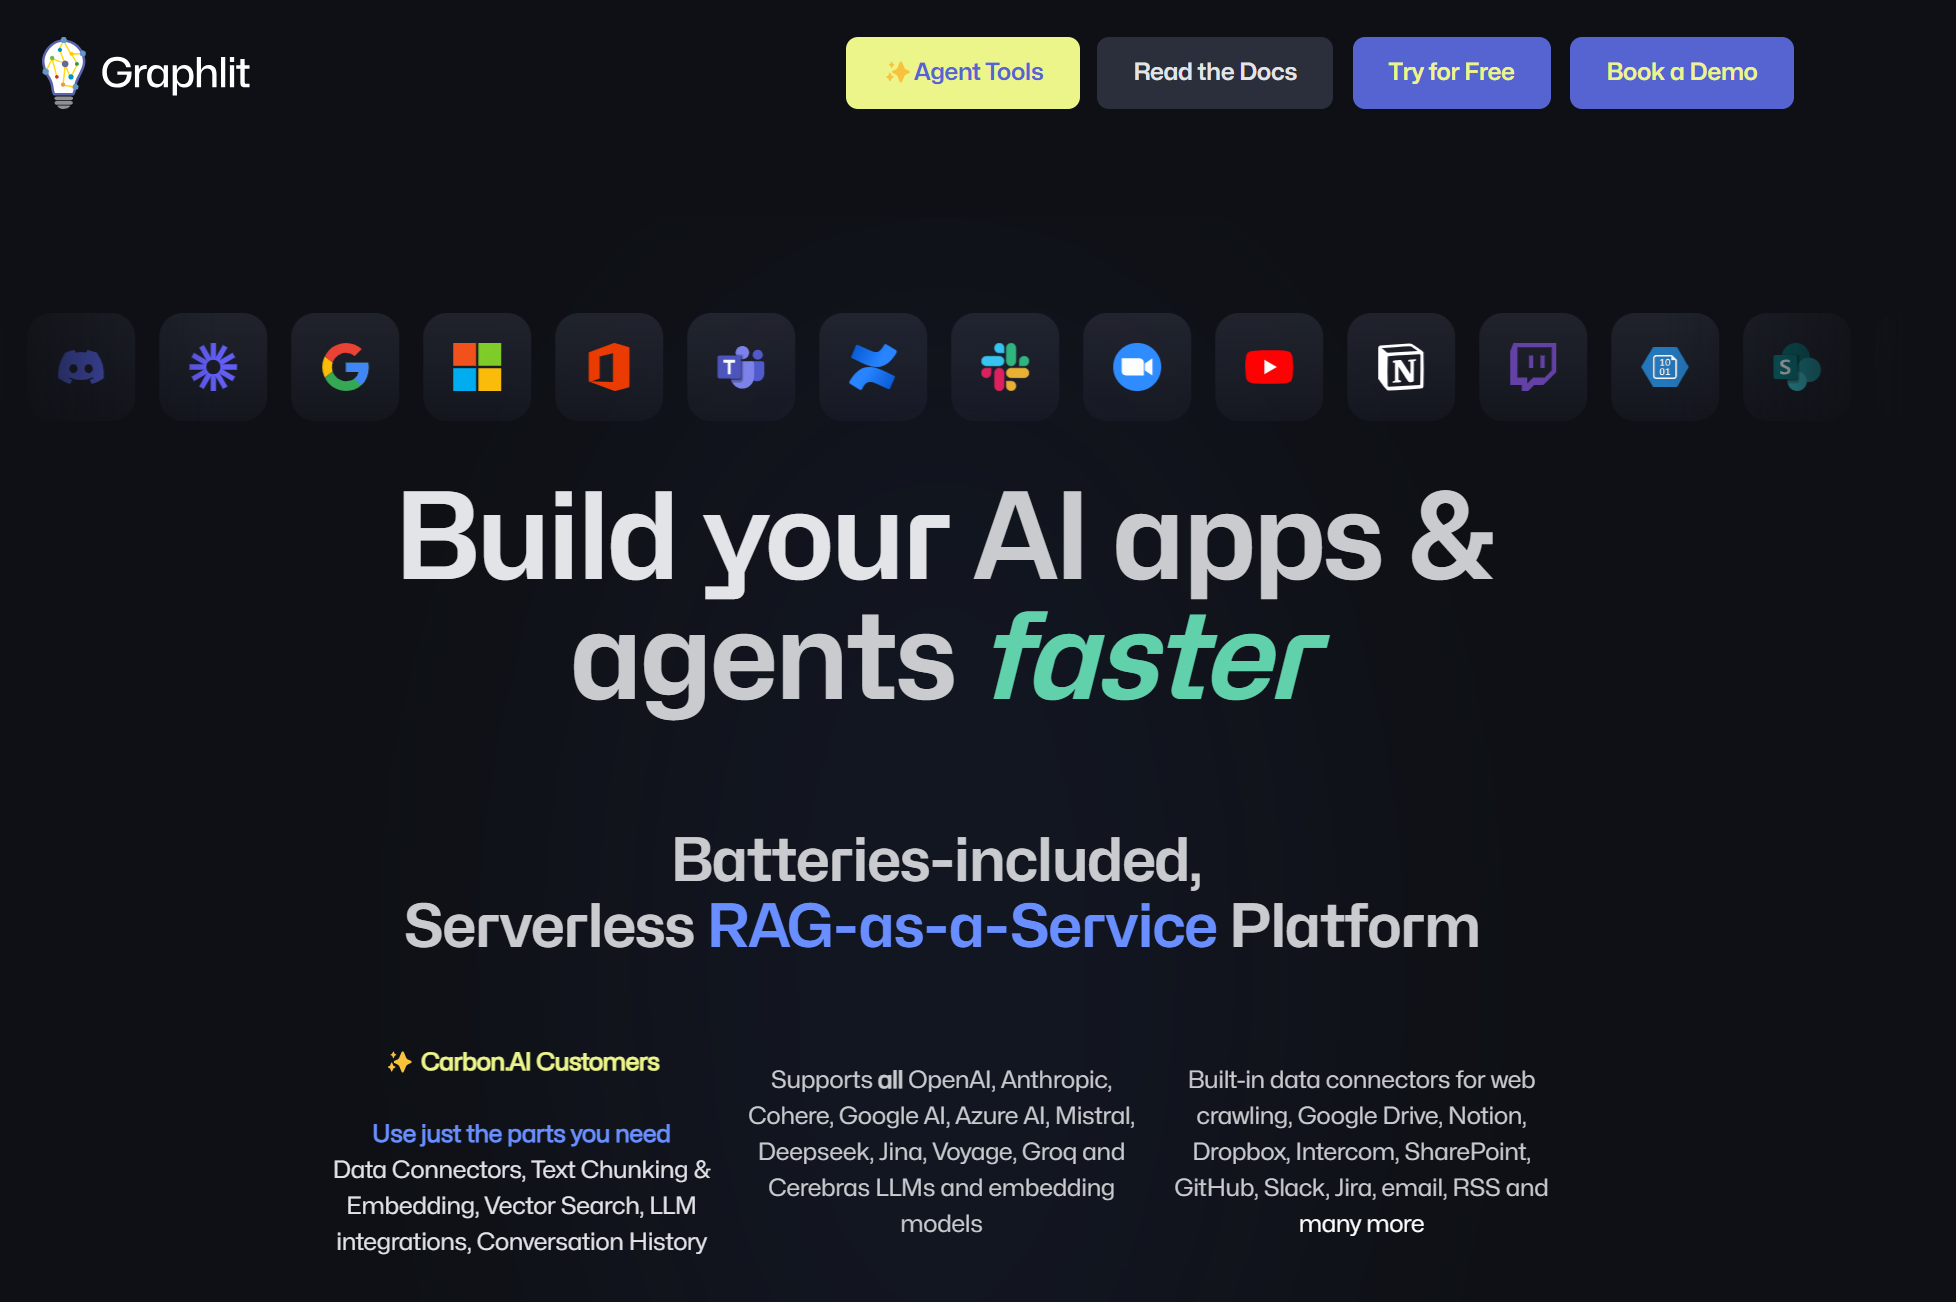The height and width of the screenshot is (1302, 1956).
Task: Click the Read the Docs button
Action: [1215, 71]
